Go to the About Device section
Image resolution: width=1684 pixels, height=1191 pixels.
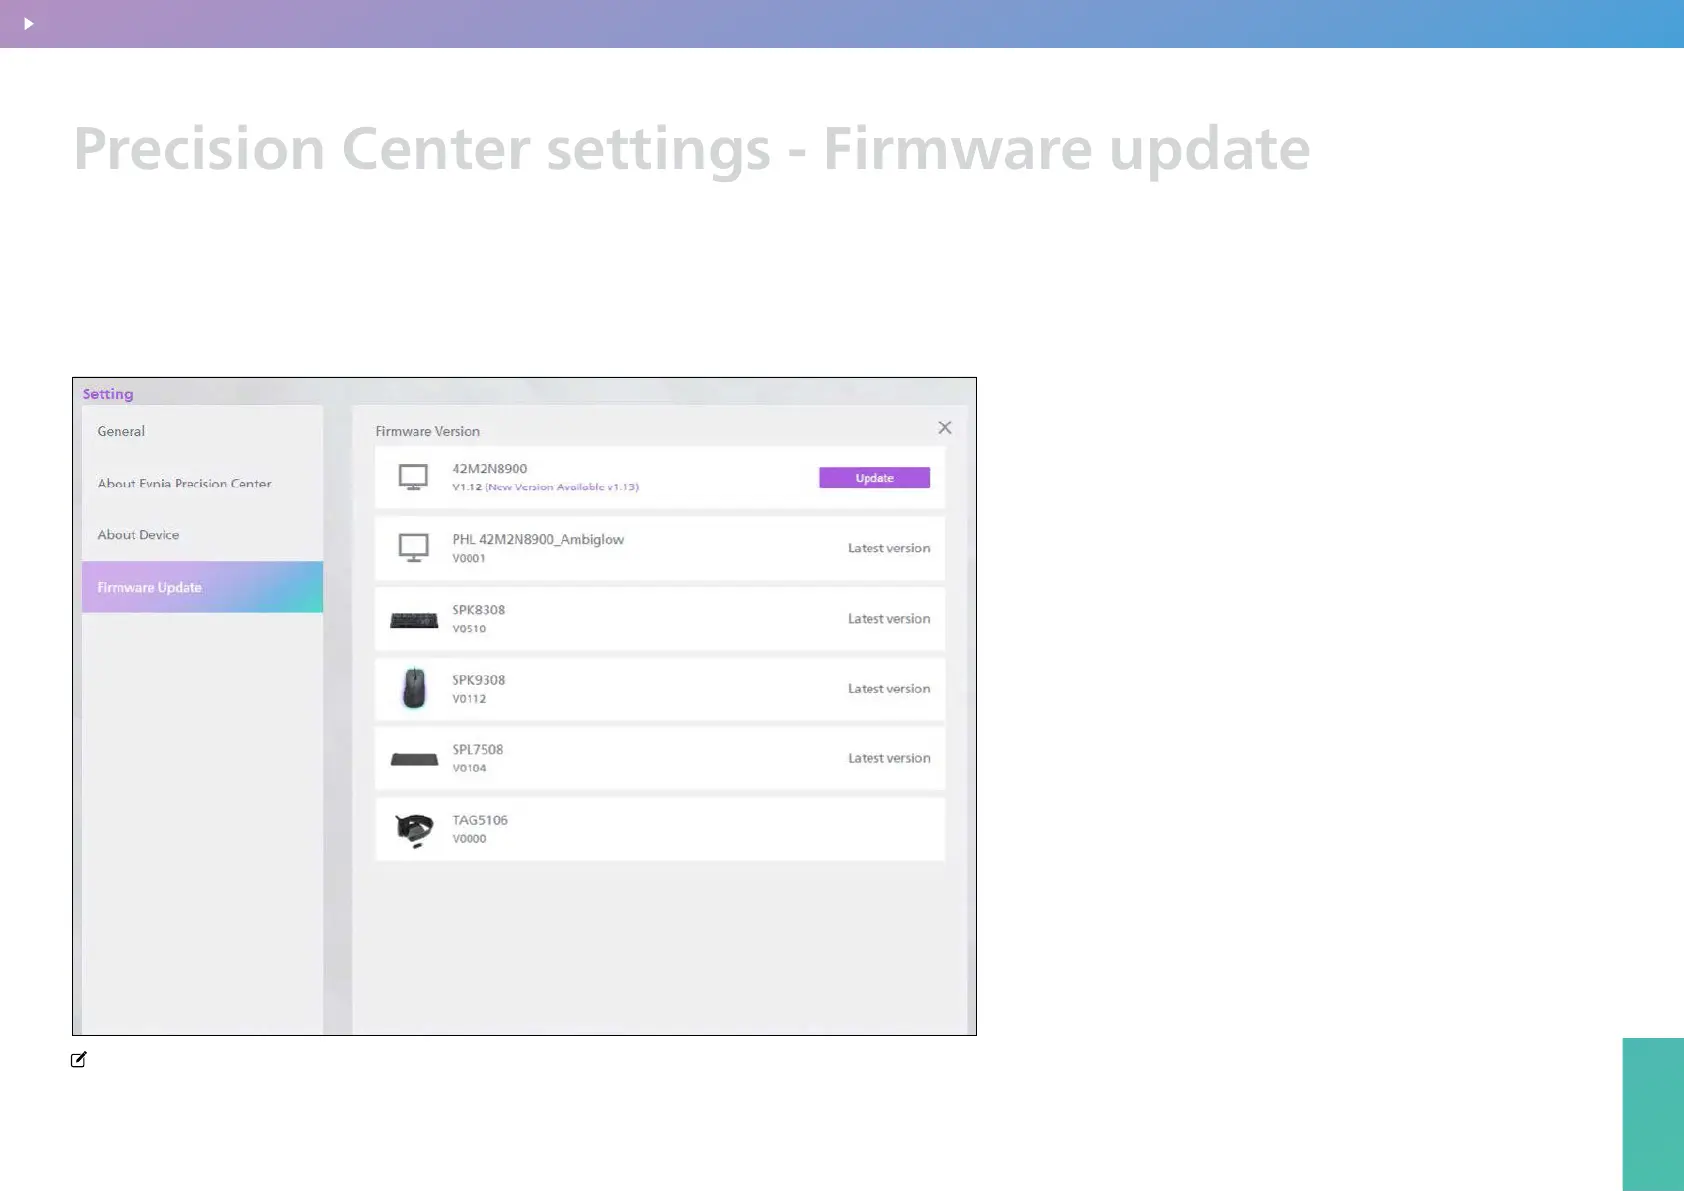(x=138, y=535)
